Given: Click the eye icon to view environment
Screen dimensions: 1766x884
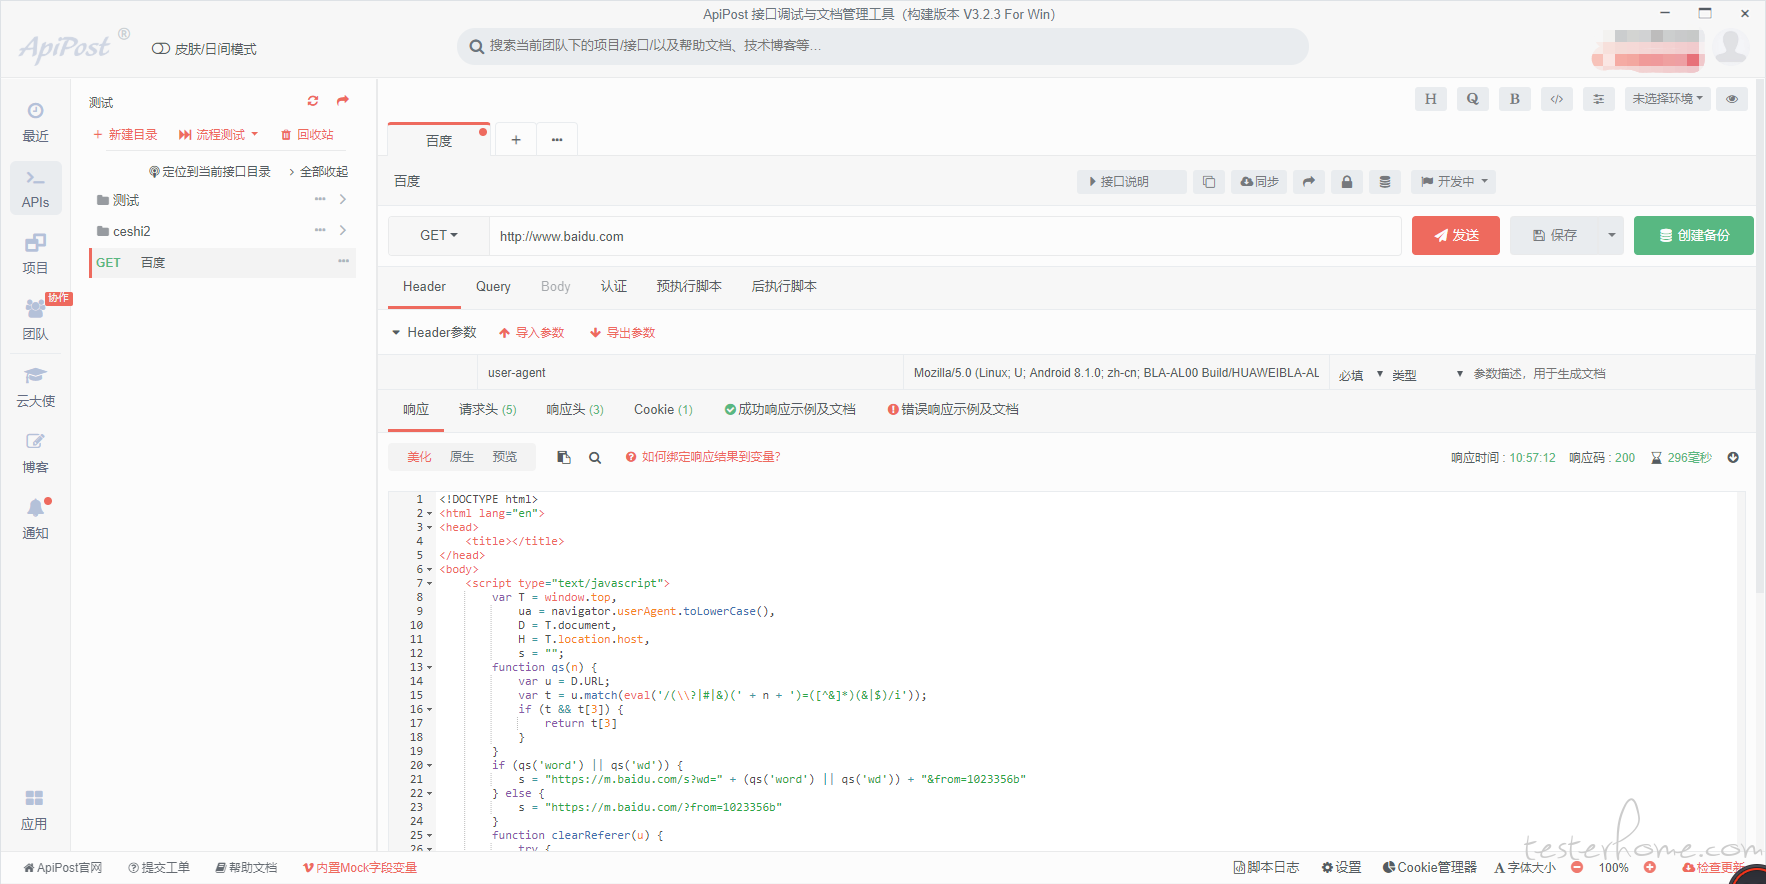Looking at the screenshot, I should coord(1732,99).
